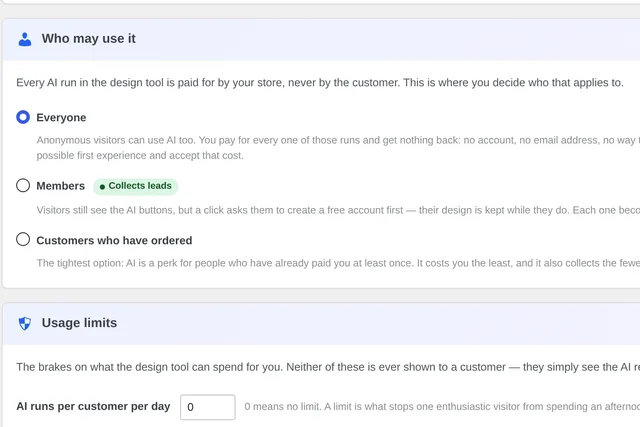Choose Customers who have ordered radio
Viewport: 640px width, 427px height.
coord(23,239)
